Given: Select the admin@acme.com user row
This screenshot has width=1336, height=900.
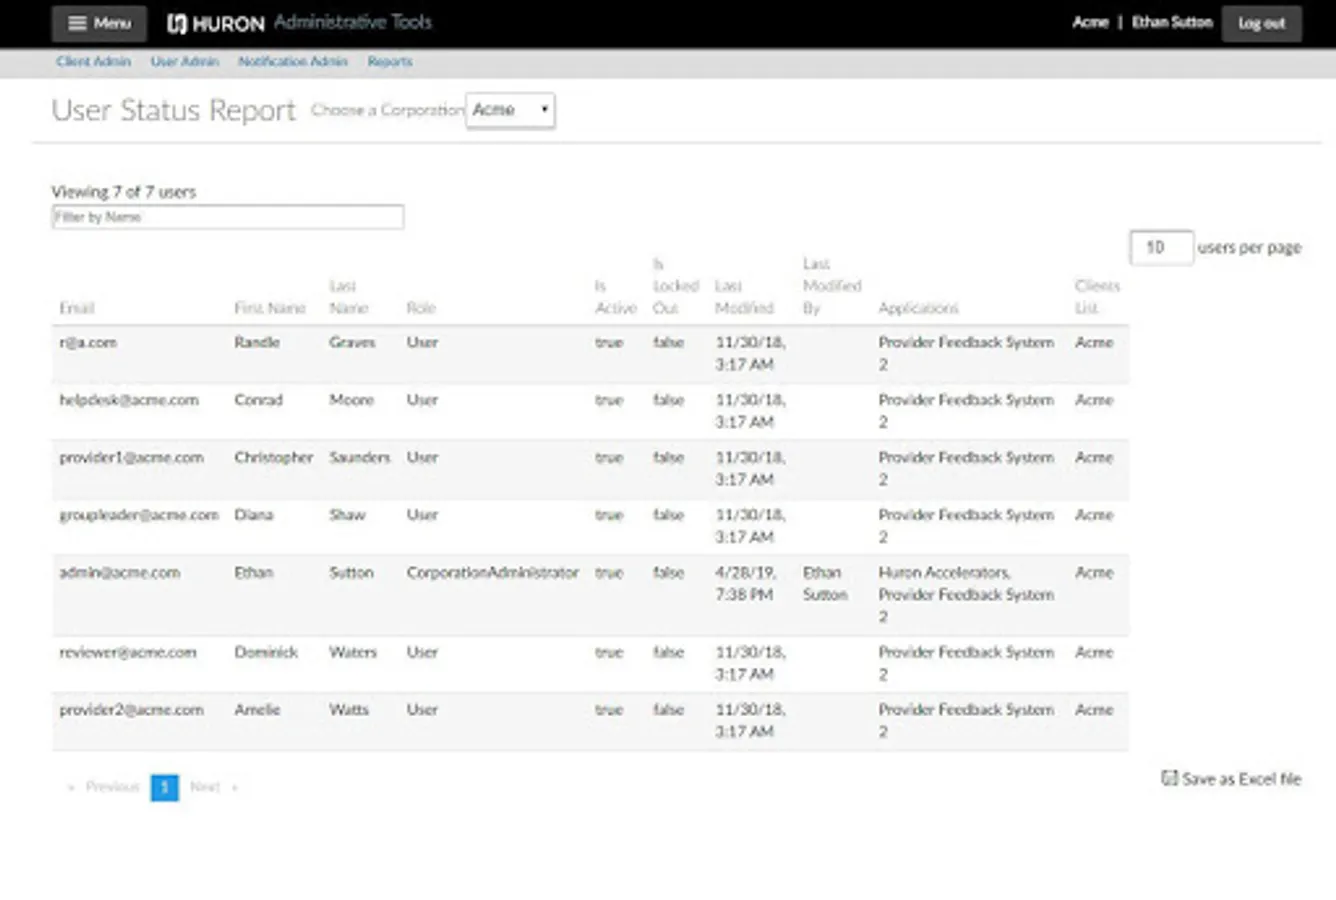Looking at the screenshot, I should [119, 573].
